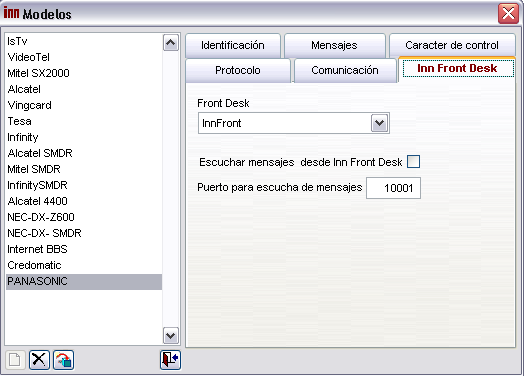Click the model list scroll up arrow

pyautogui.click(x=171, y=42)
